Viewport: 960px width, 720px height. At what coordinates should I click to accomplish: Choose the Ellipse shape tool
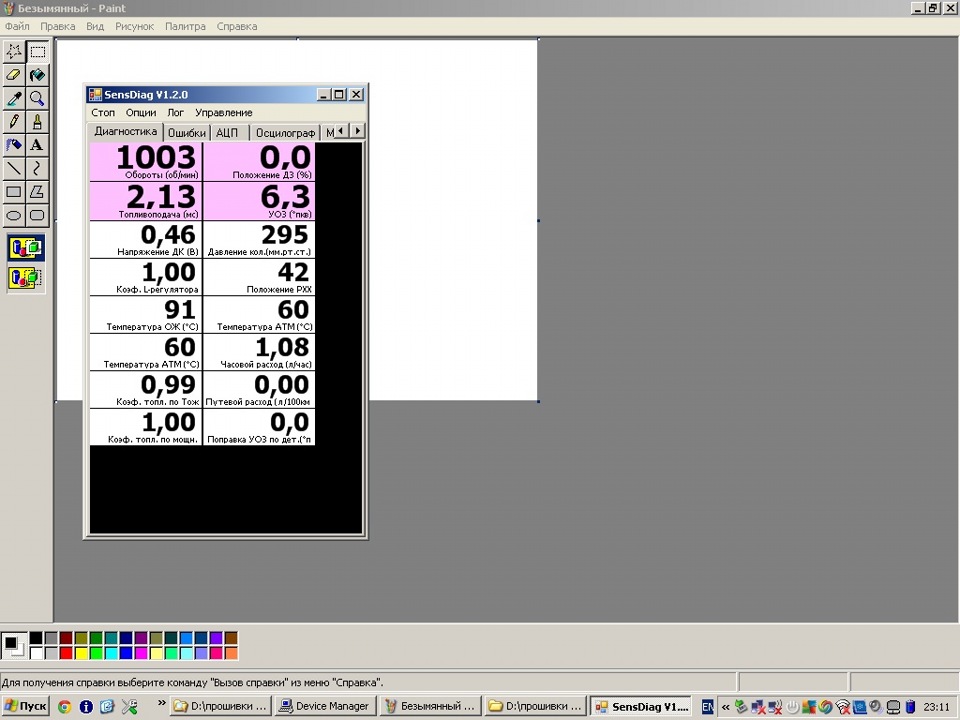14,215
